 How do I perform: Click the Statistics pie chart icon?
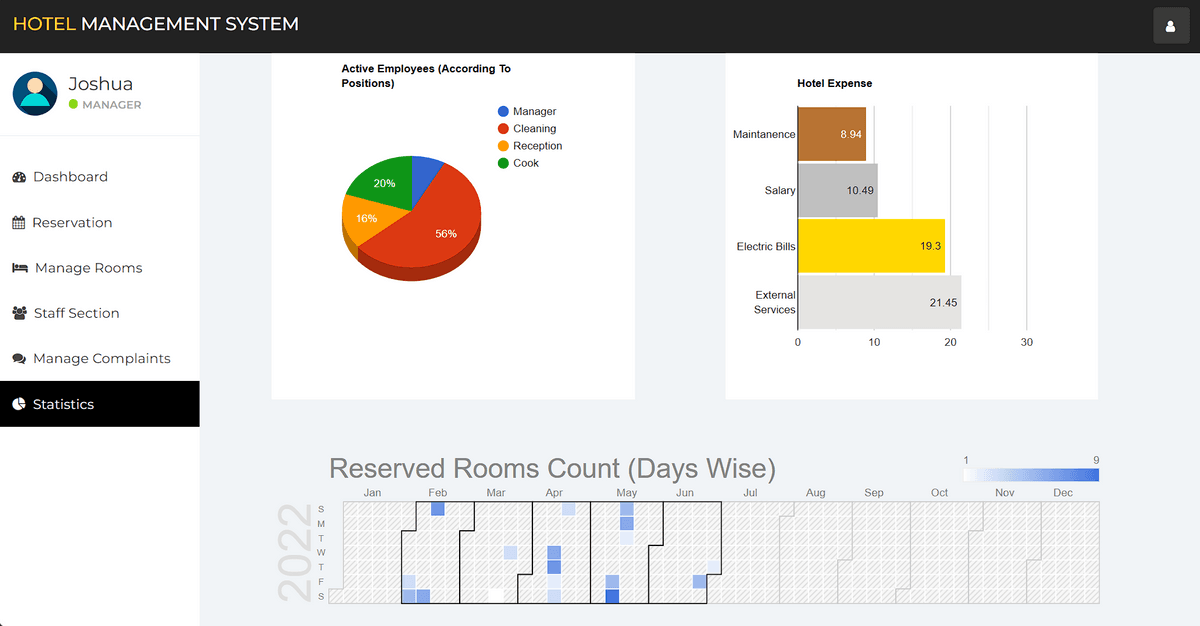pos(19,405)
